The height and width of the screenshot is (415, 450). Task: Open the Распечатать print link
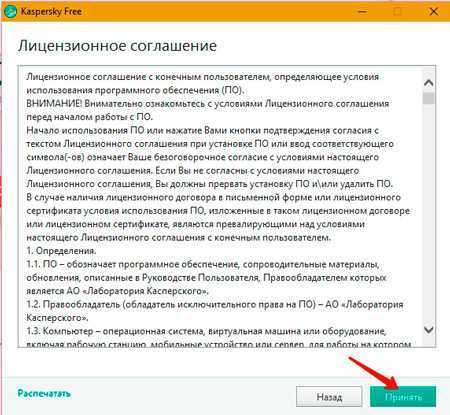coord(44,393)
